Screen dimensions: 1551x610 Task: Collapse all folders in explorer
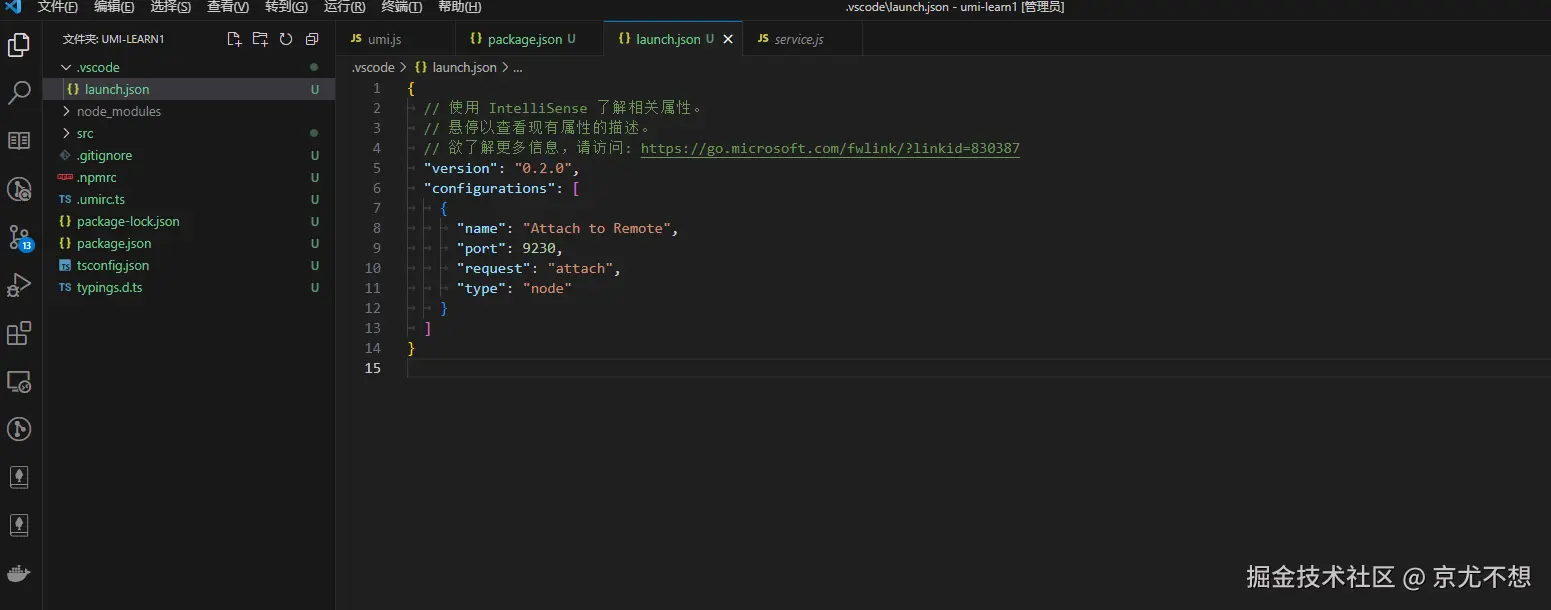[x=312, y=39]
